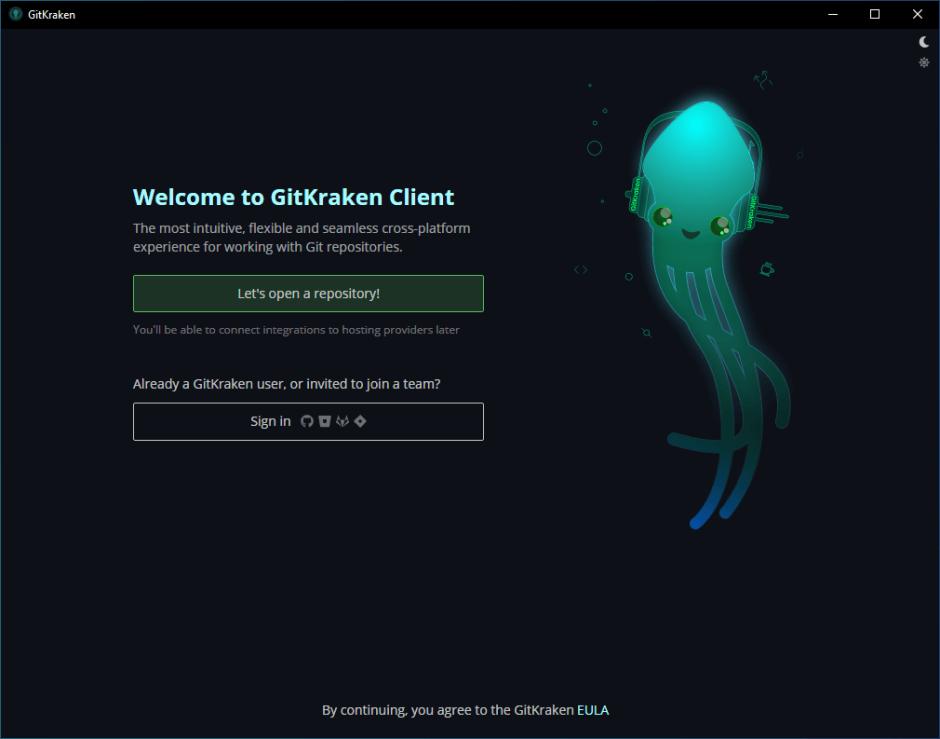Click the "Sign in" label on the sign-in button
This screenshot has height=739, width=940.
[x=270, y=421]
